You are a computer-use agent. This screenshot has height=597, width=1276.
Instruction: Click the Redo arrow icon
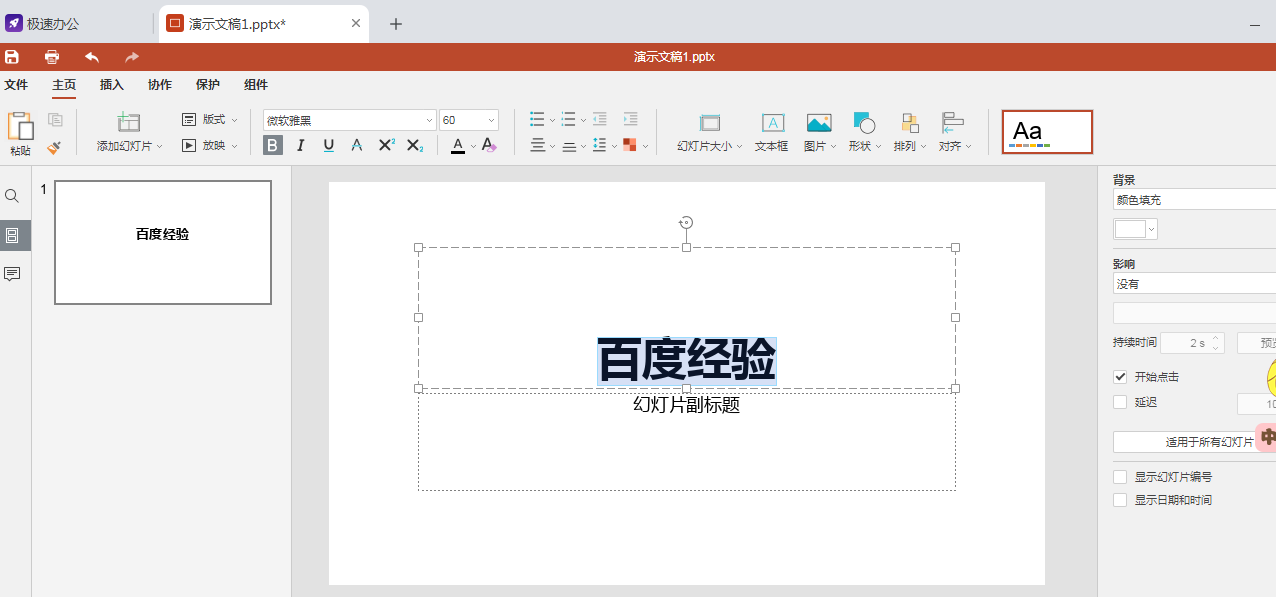[132, 57]
